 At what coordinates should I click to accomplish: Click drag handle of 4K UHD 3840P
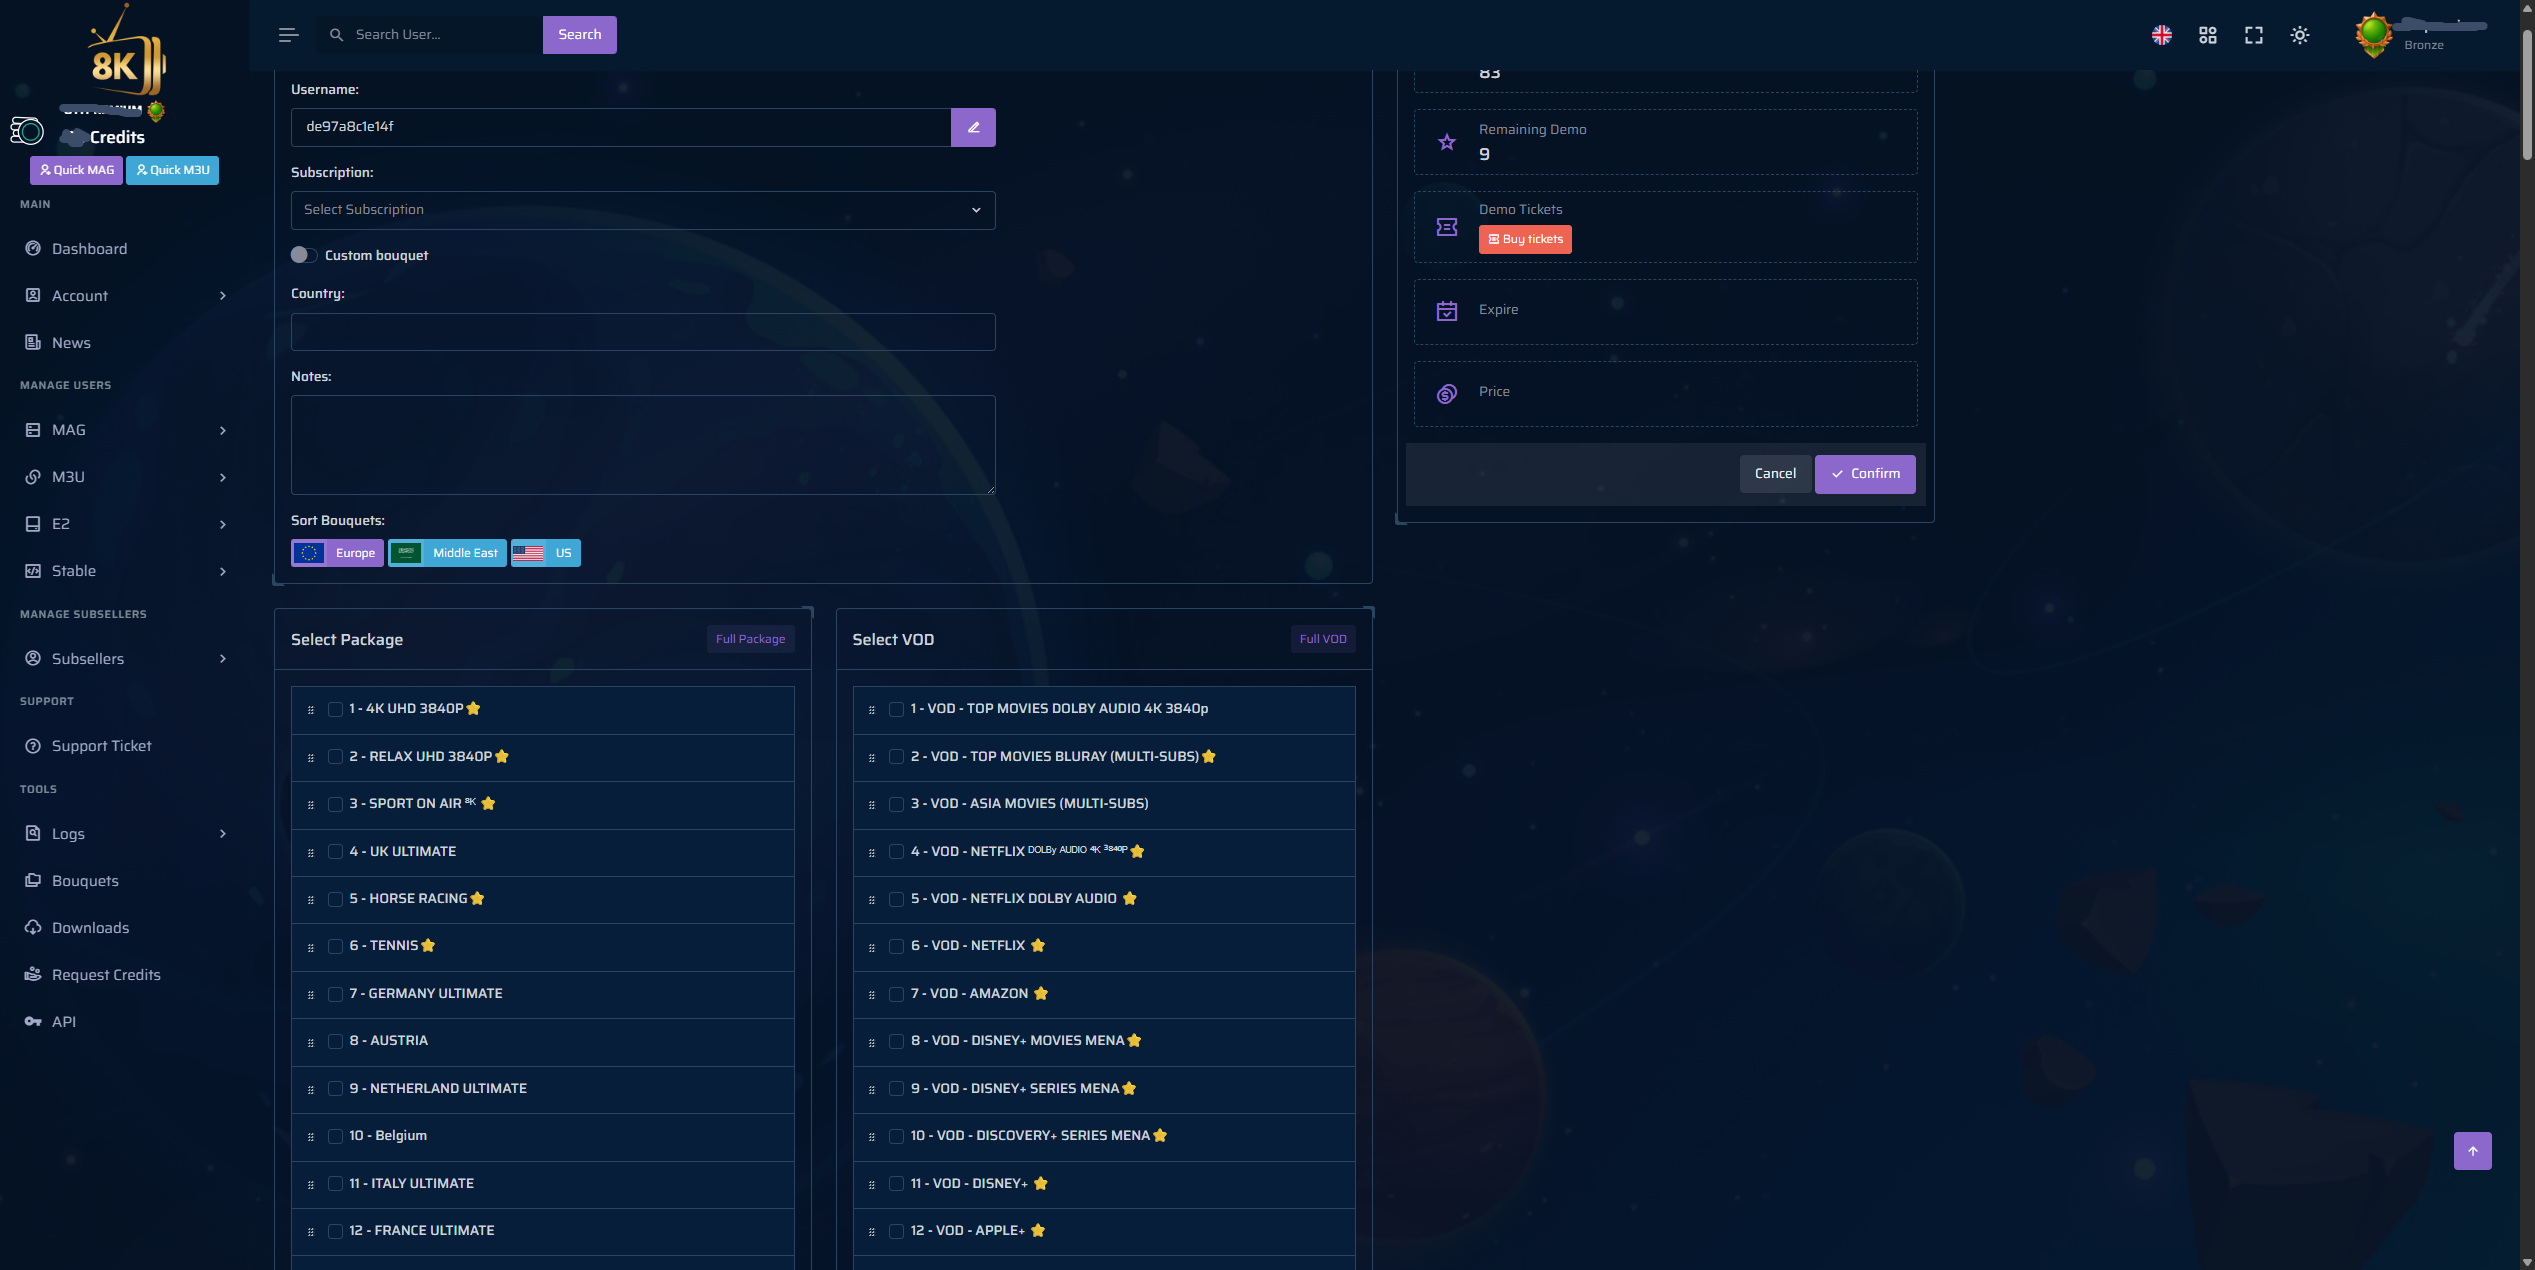[x=311, y=709]
